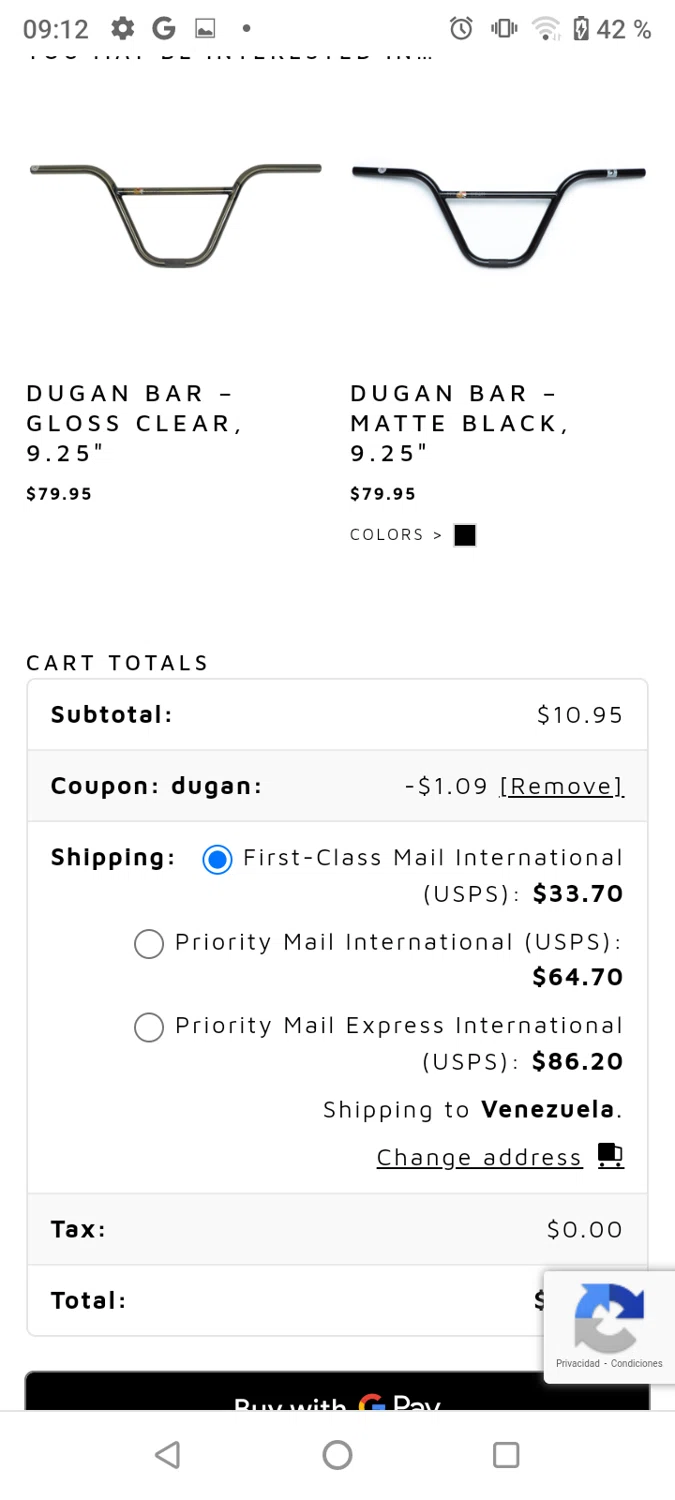Tap Google G icon in status bar

pos(164,29)
